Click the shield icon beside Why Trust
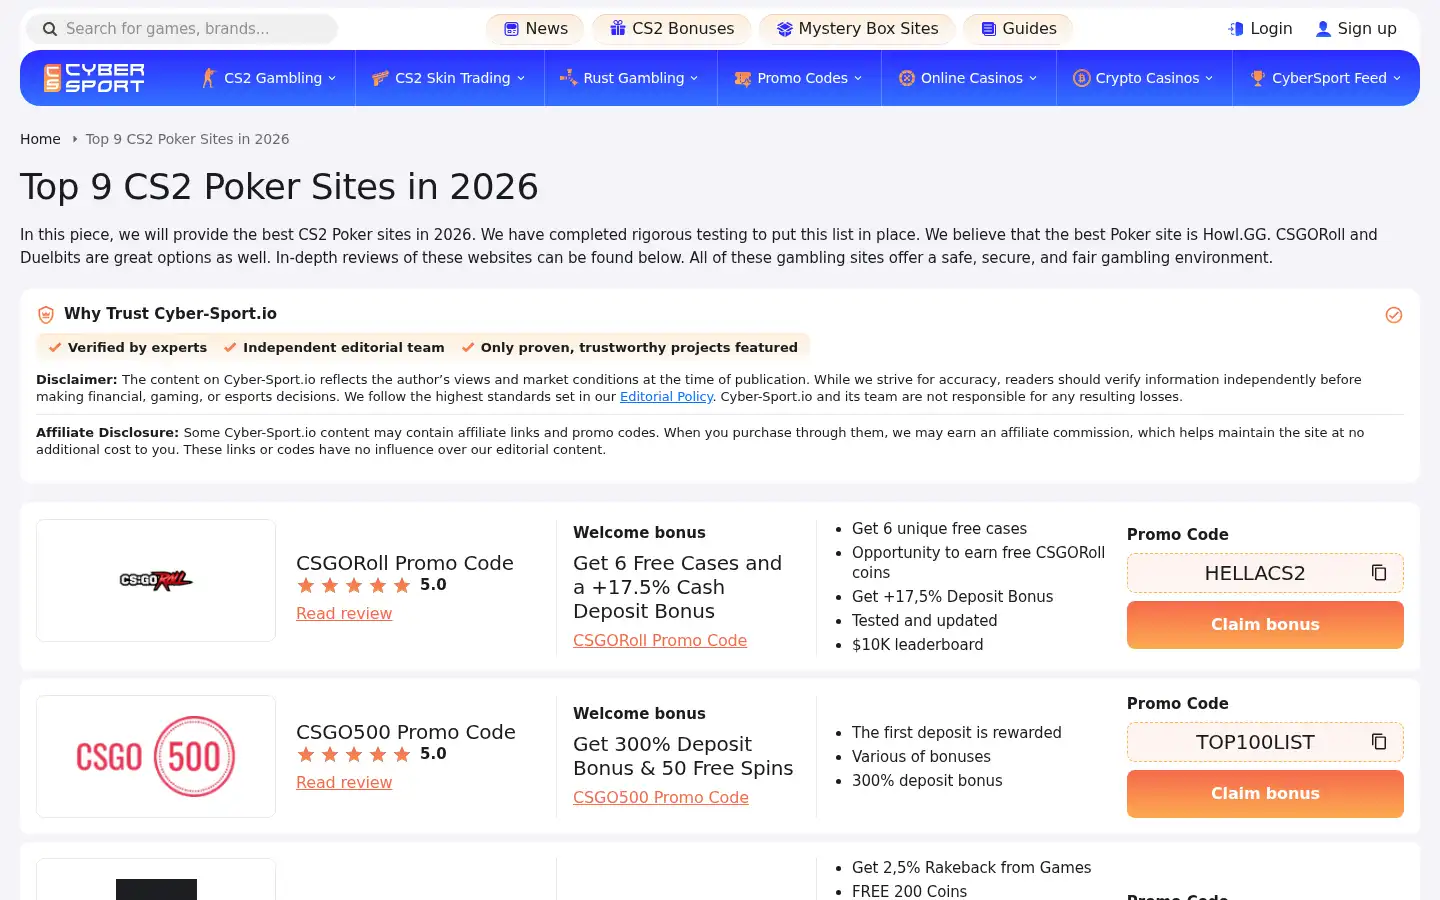Viewport: 1440px width, 900px height. point(46,314)
